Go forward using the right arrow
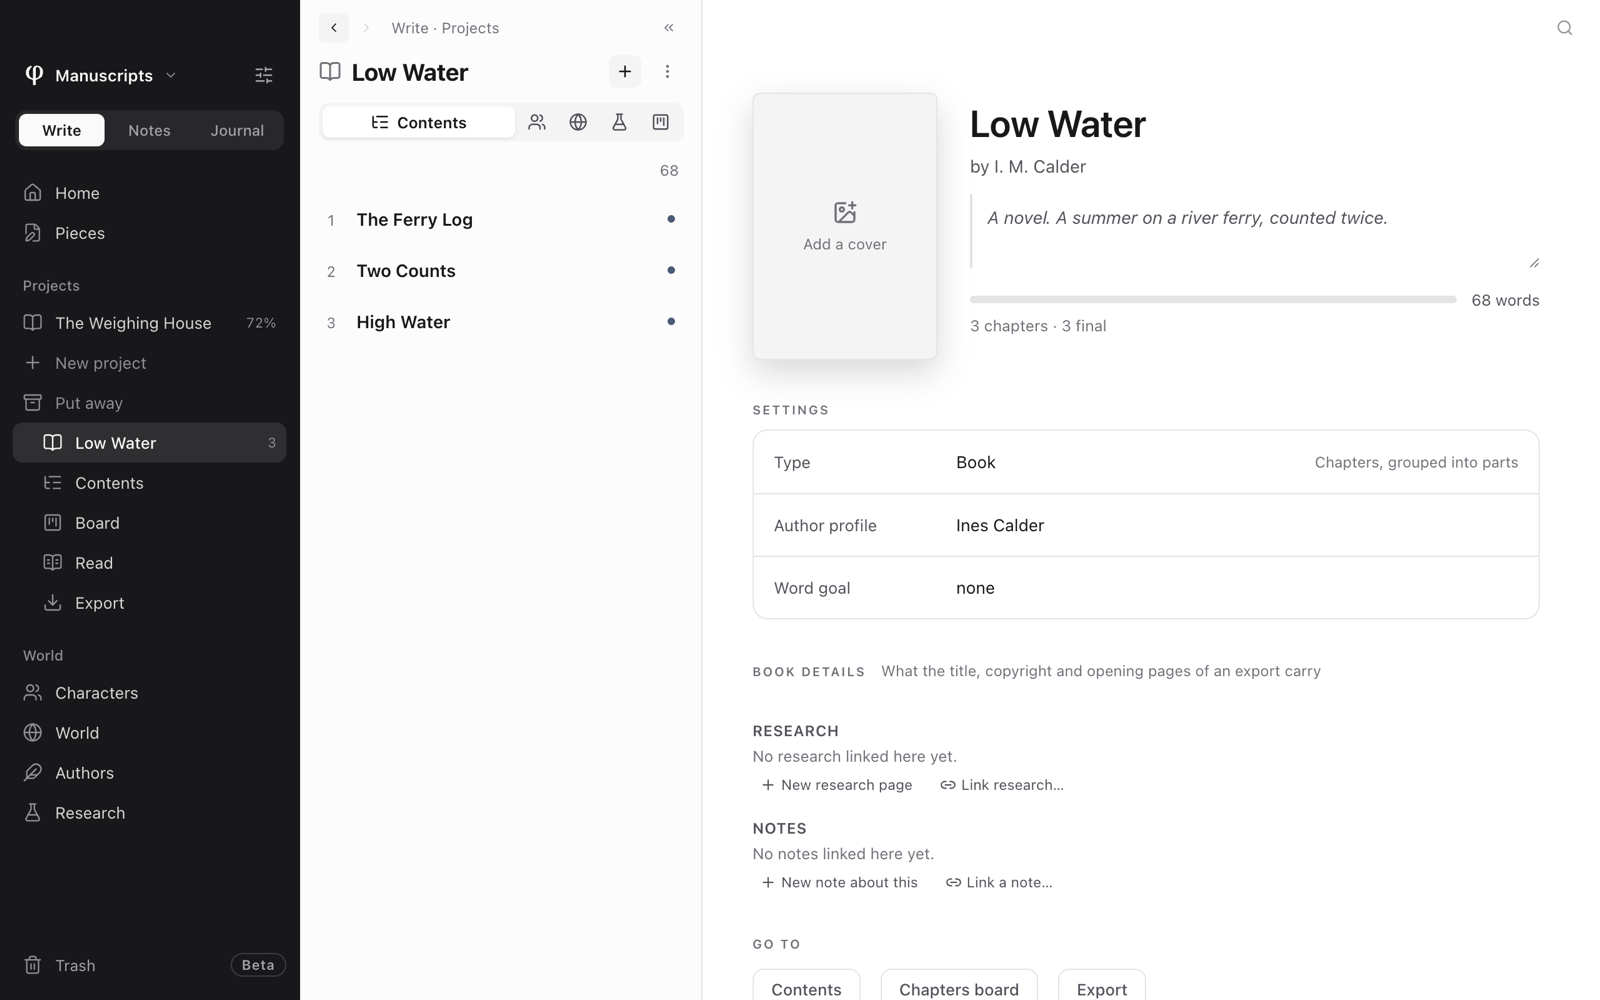 point(366,28)
